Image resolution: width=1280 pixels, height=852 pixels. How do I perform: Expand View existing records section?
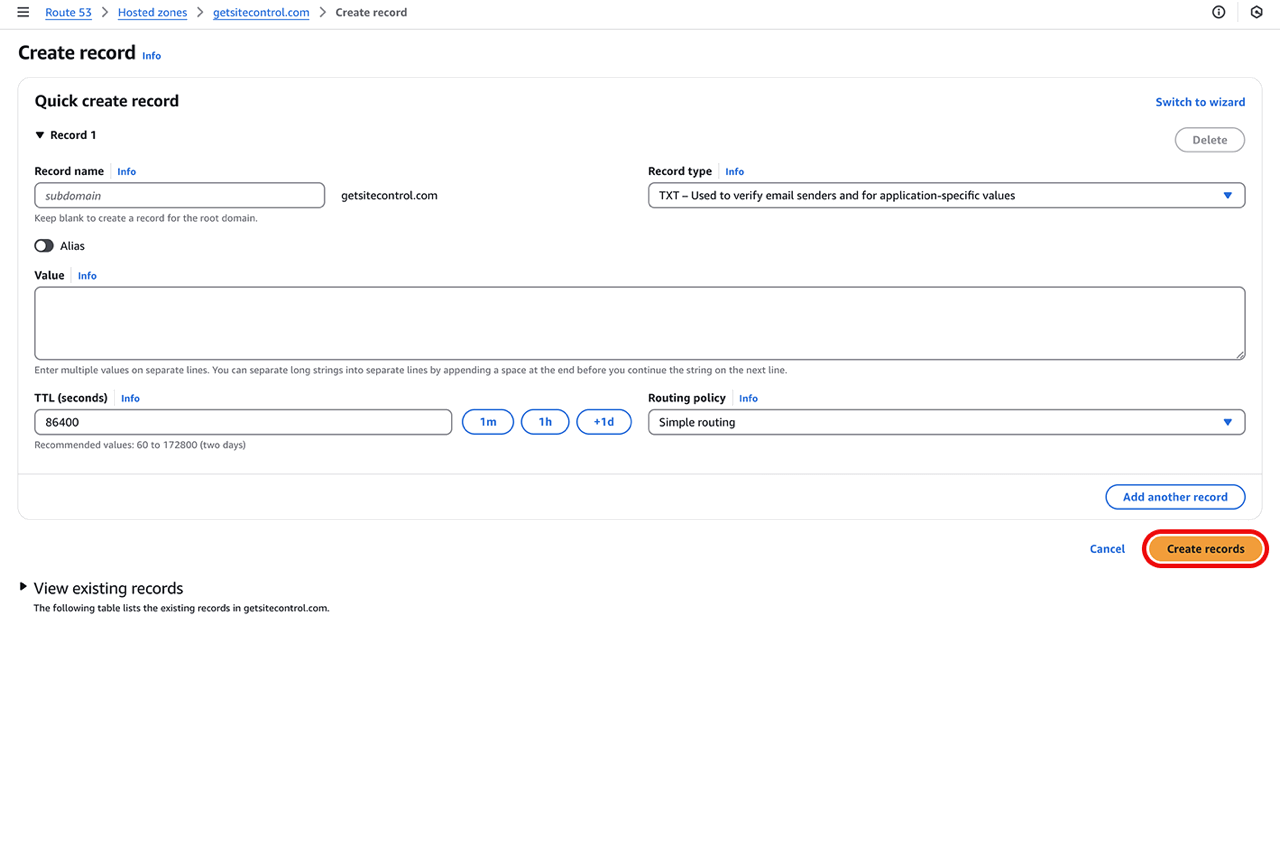pyautogui.click(x=24, y=588)
